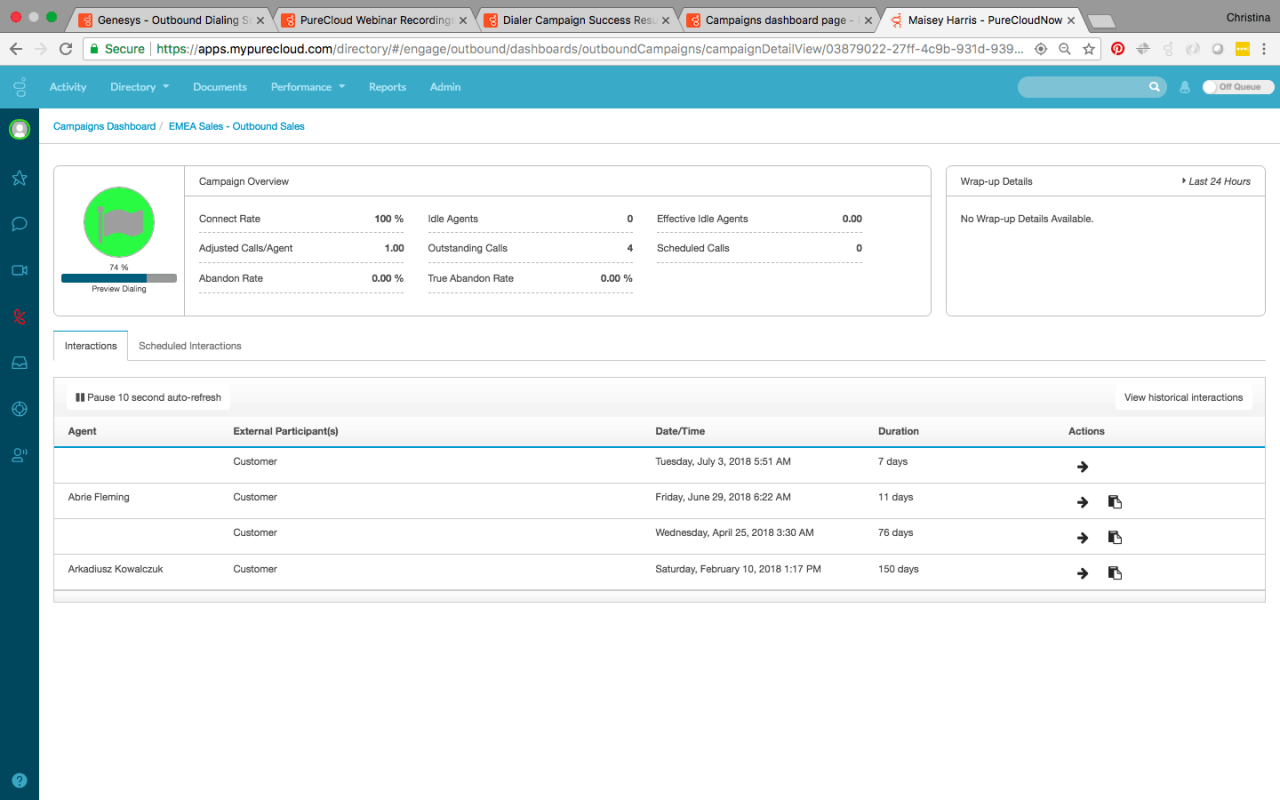
Task: Go back via the Campaigns Dashboard breadcrumb link
Action: 103,126
